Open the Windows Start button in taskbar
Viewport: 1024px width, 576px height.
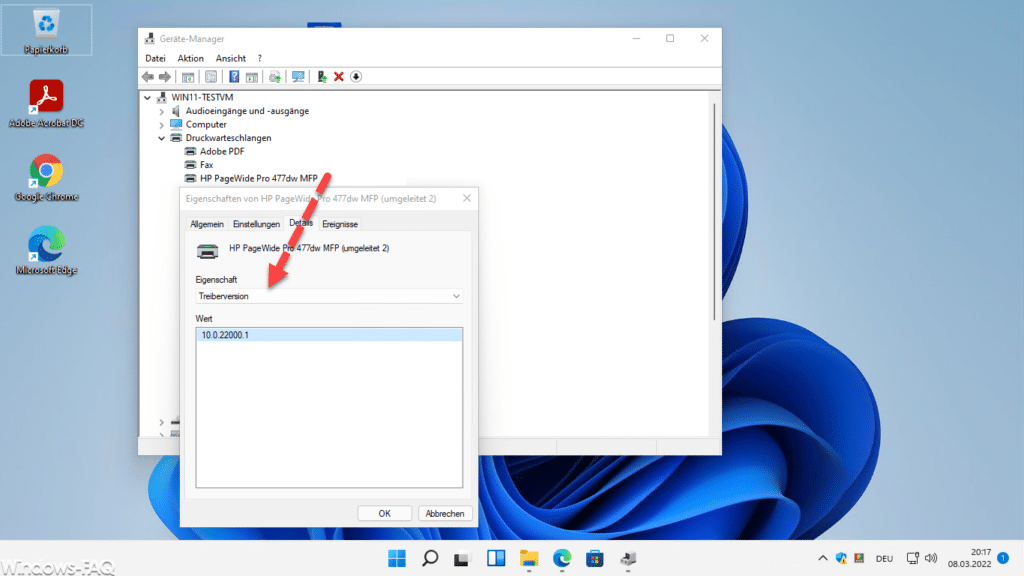[396, 558]
